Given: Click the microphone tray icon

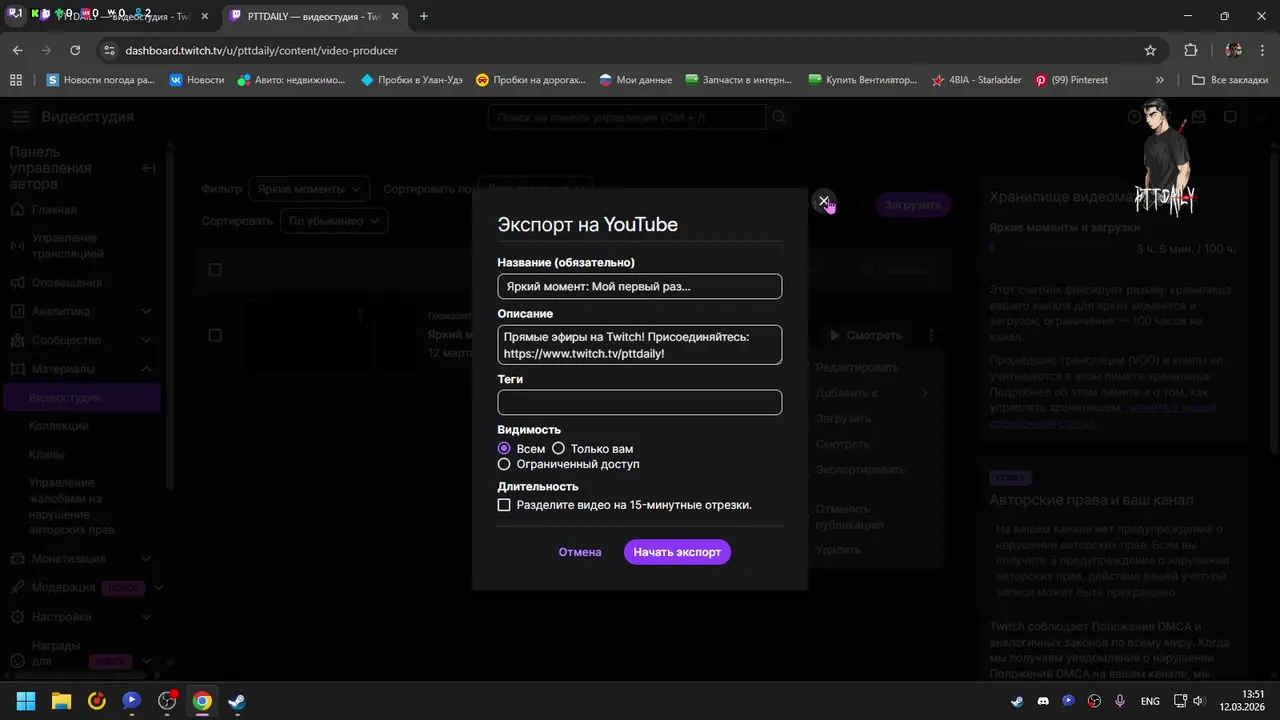Looking at the screenshot, I should point(1120,701).
